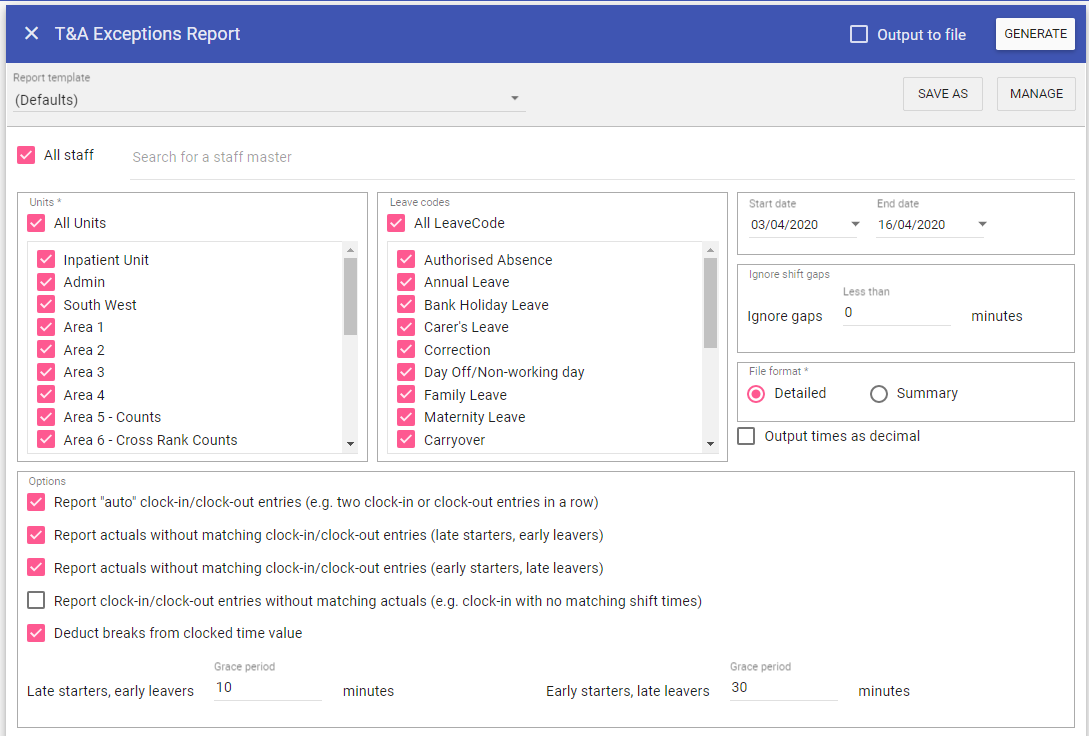Viewport: 1089px width, 736px height.
Task: Expand the Report template dropdown
Action: 514,99
